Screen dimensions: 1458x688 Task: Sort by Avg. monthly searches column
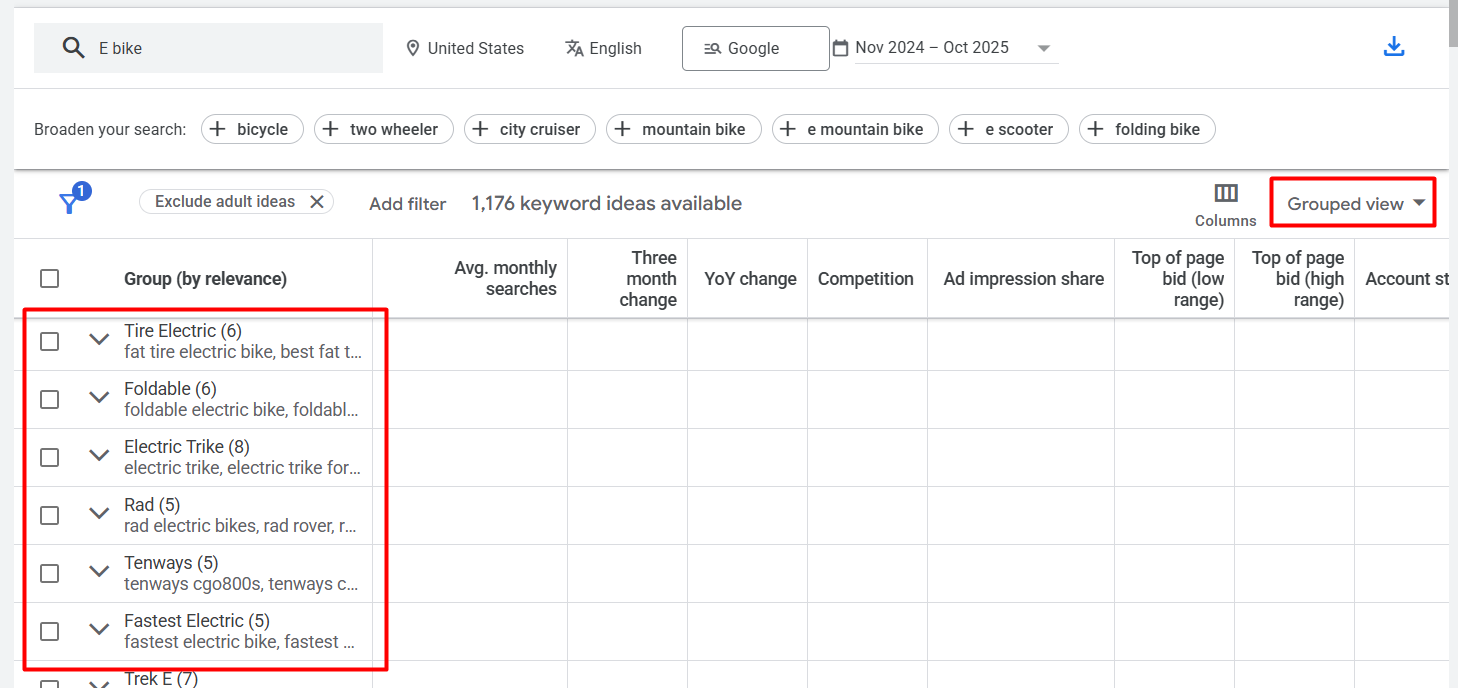coord(505,279)
